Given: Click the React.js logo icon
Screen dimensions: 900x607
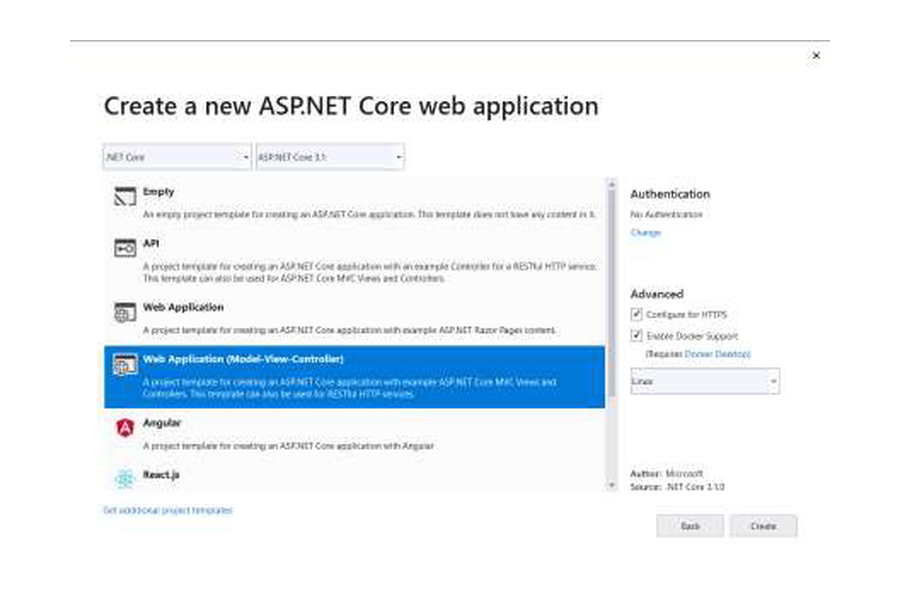Looking at the screenshot, I should (x=125, y=478).
